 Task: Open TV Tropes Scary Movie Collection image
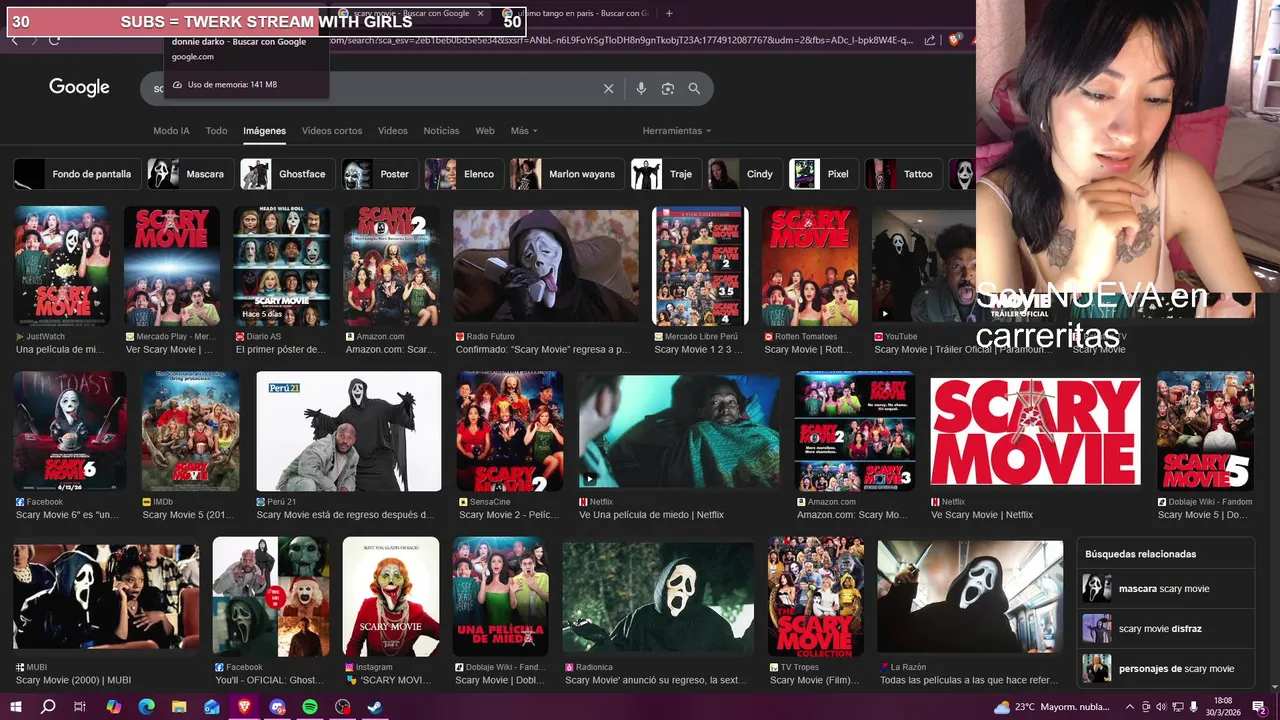click(x=816, y=597)
